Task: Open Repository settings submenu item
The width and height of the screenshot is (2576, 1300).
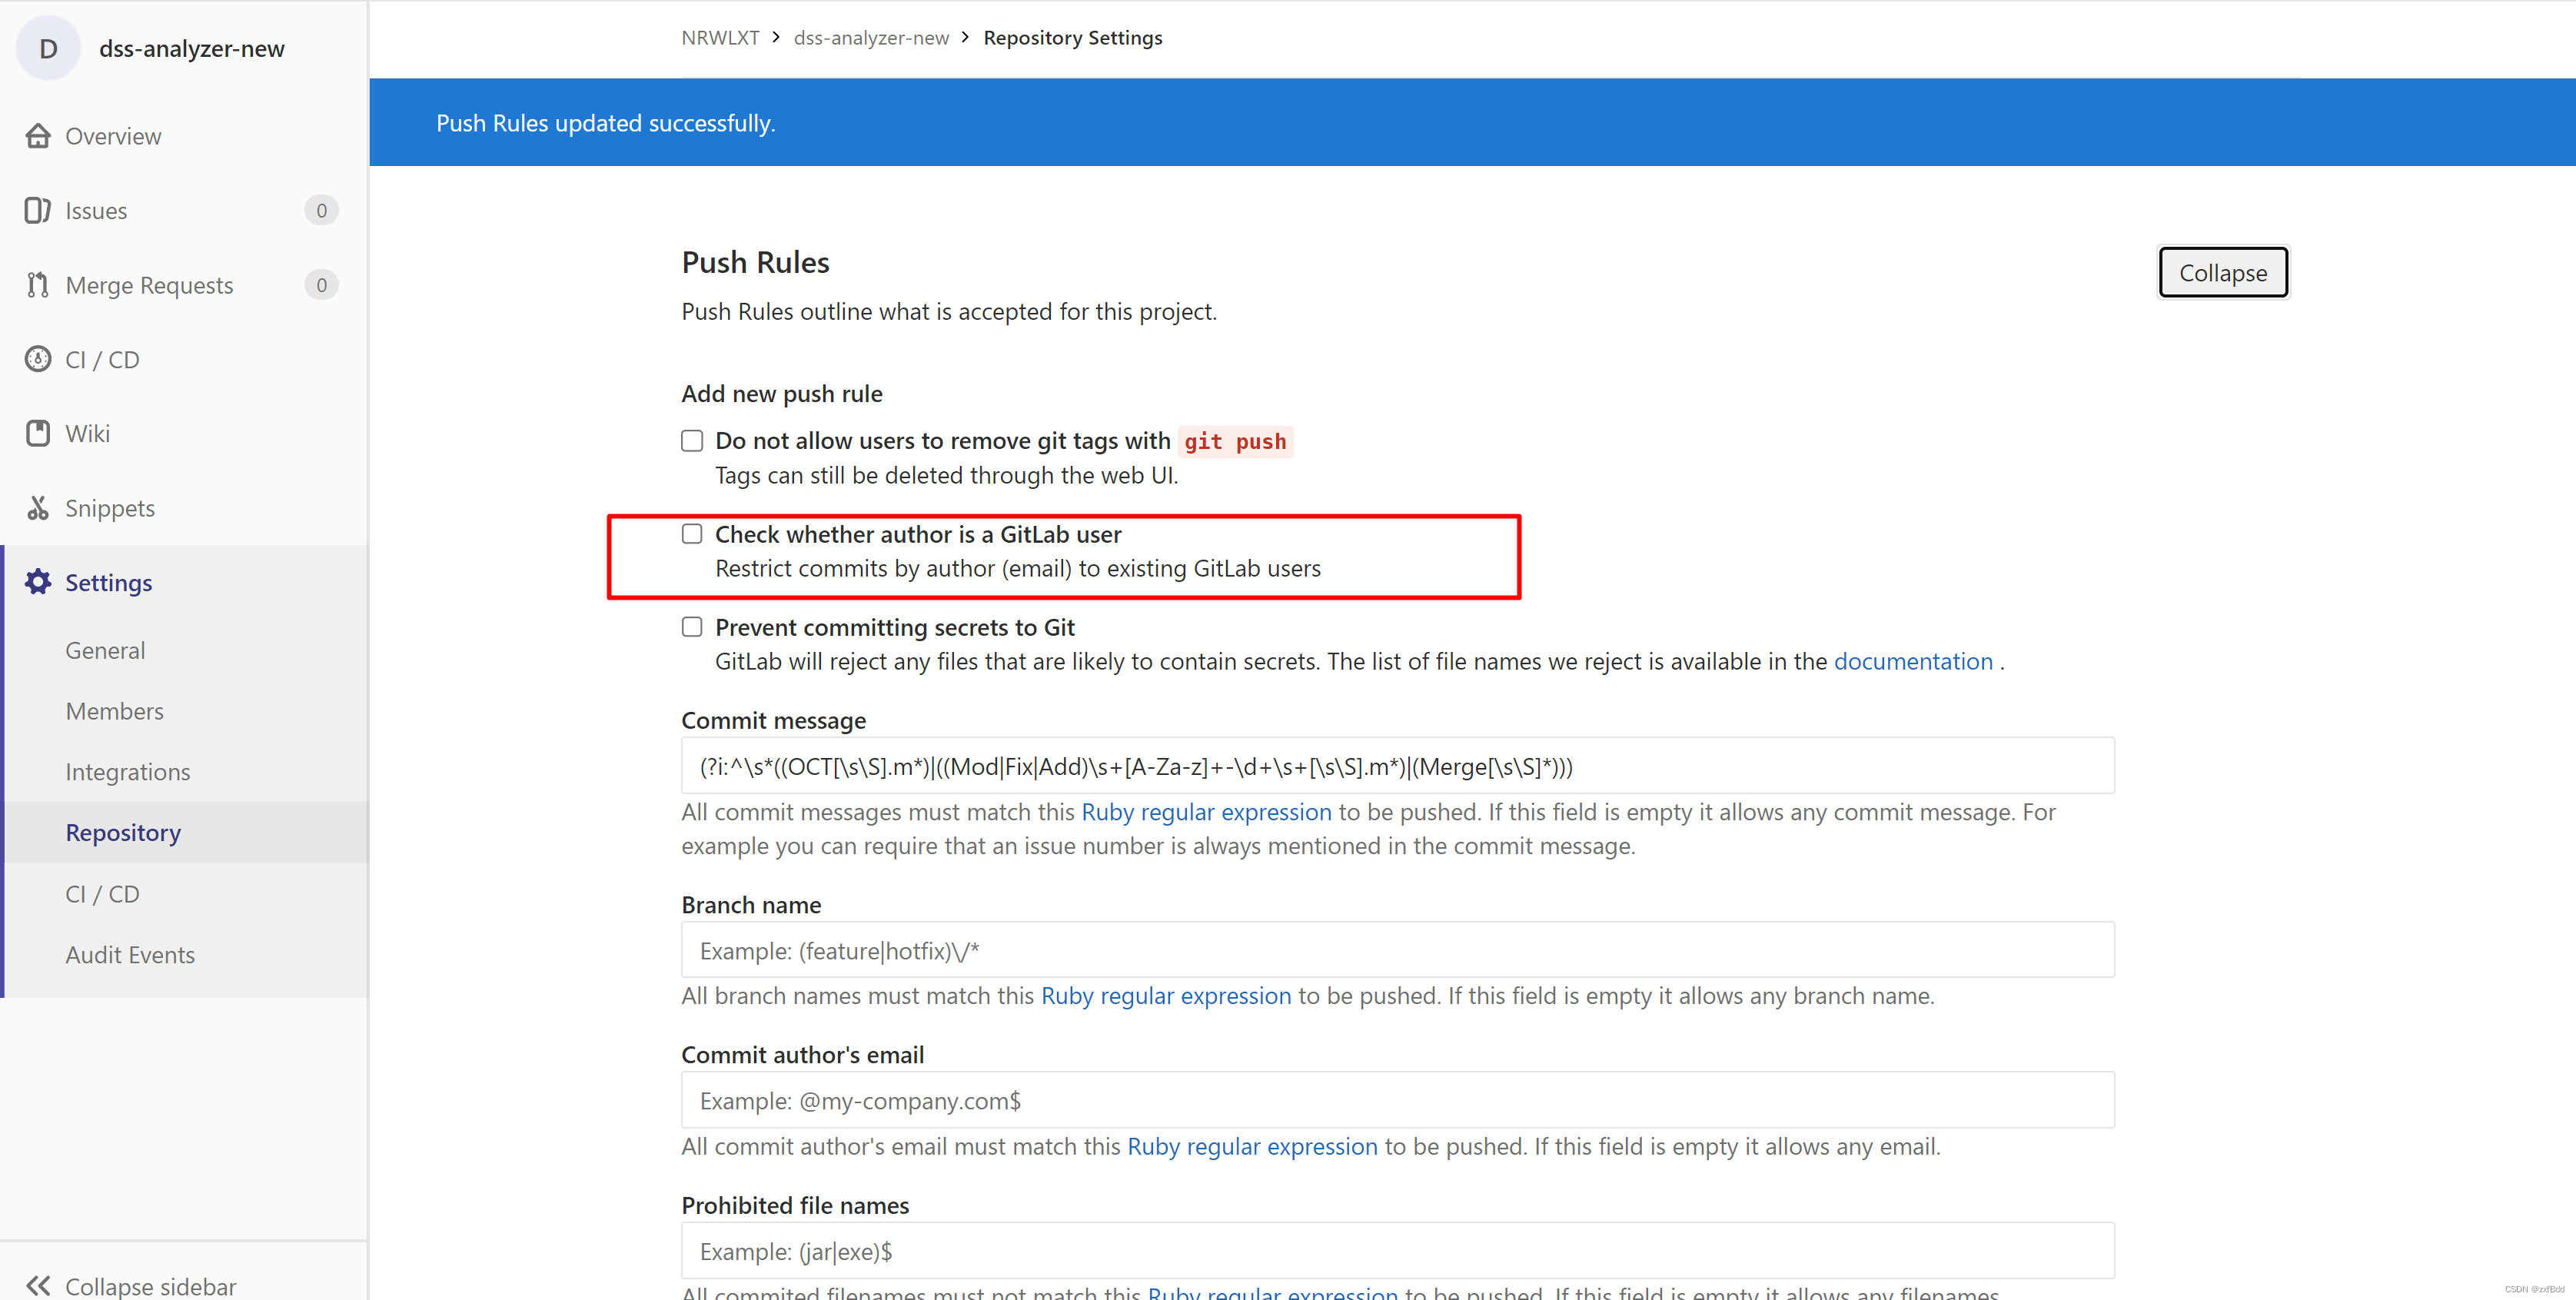Action: 123,833
